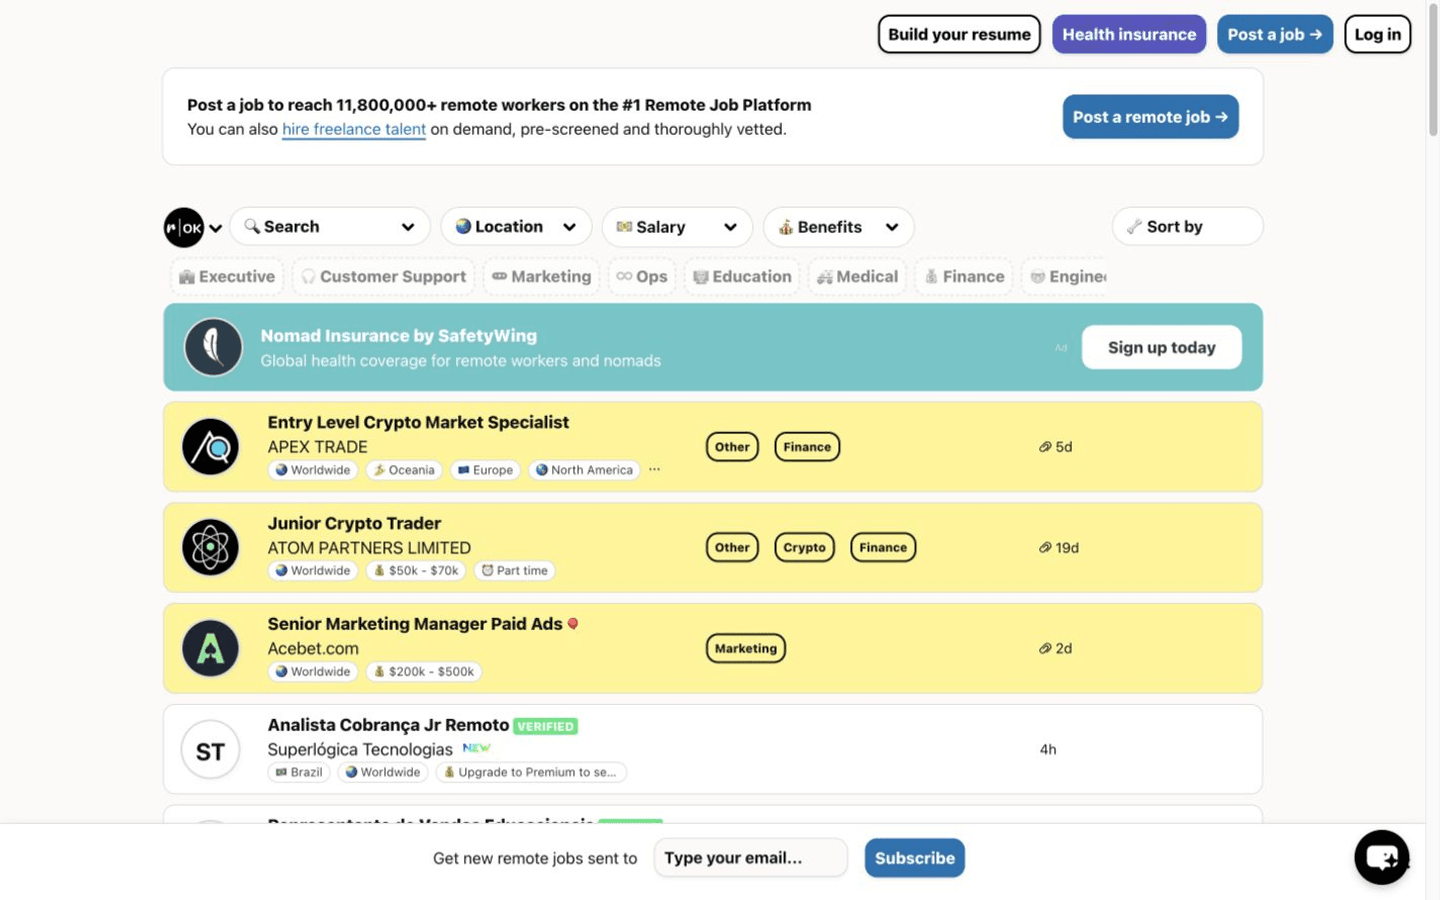Focus the Type your email input field
The width and height of the screenshot is (1440, 900).
[x=750, y=858]
